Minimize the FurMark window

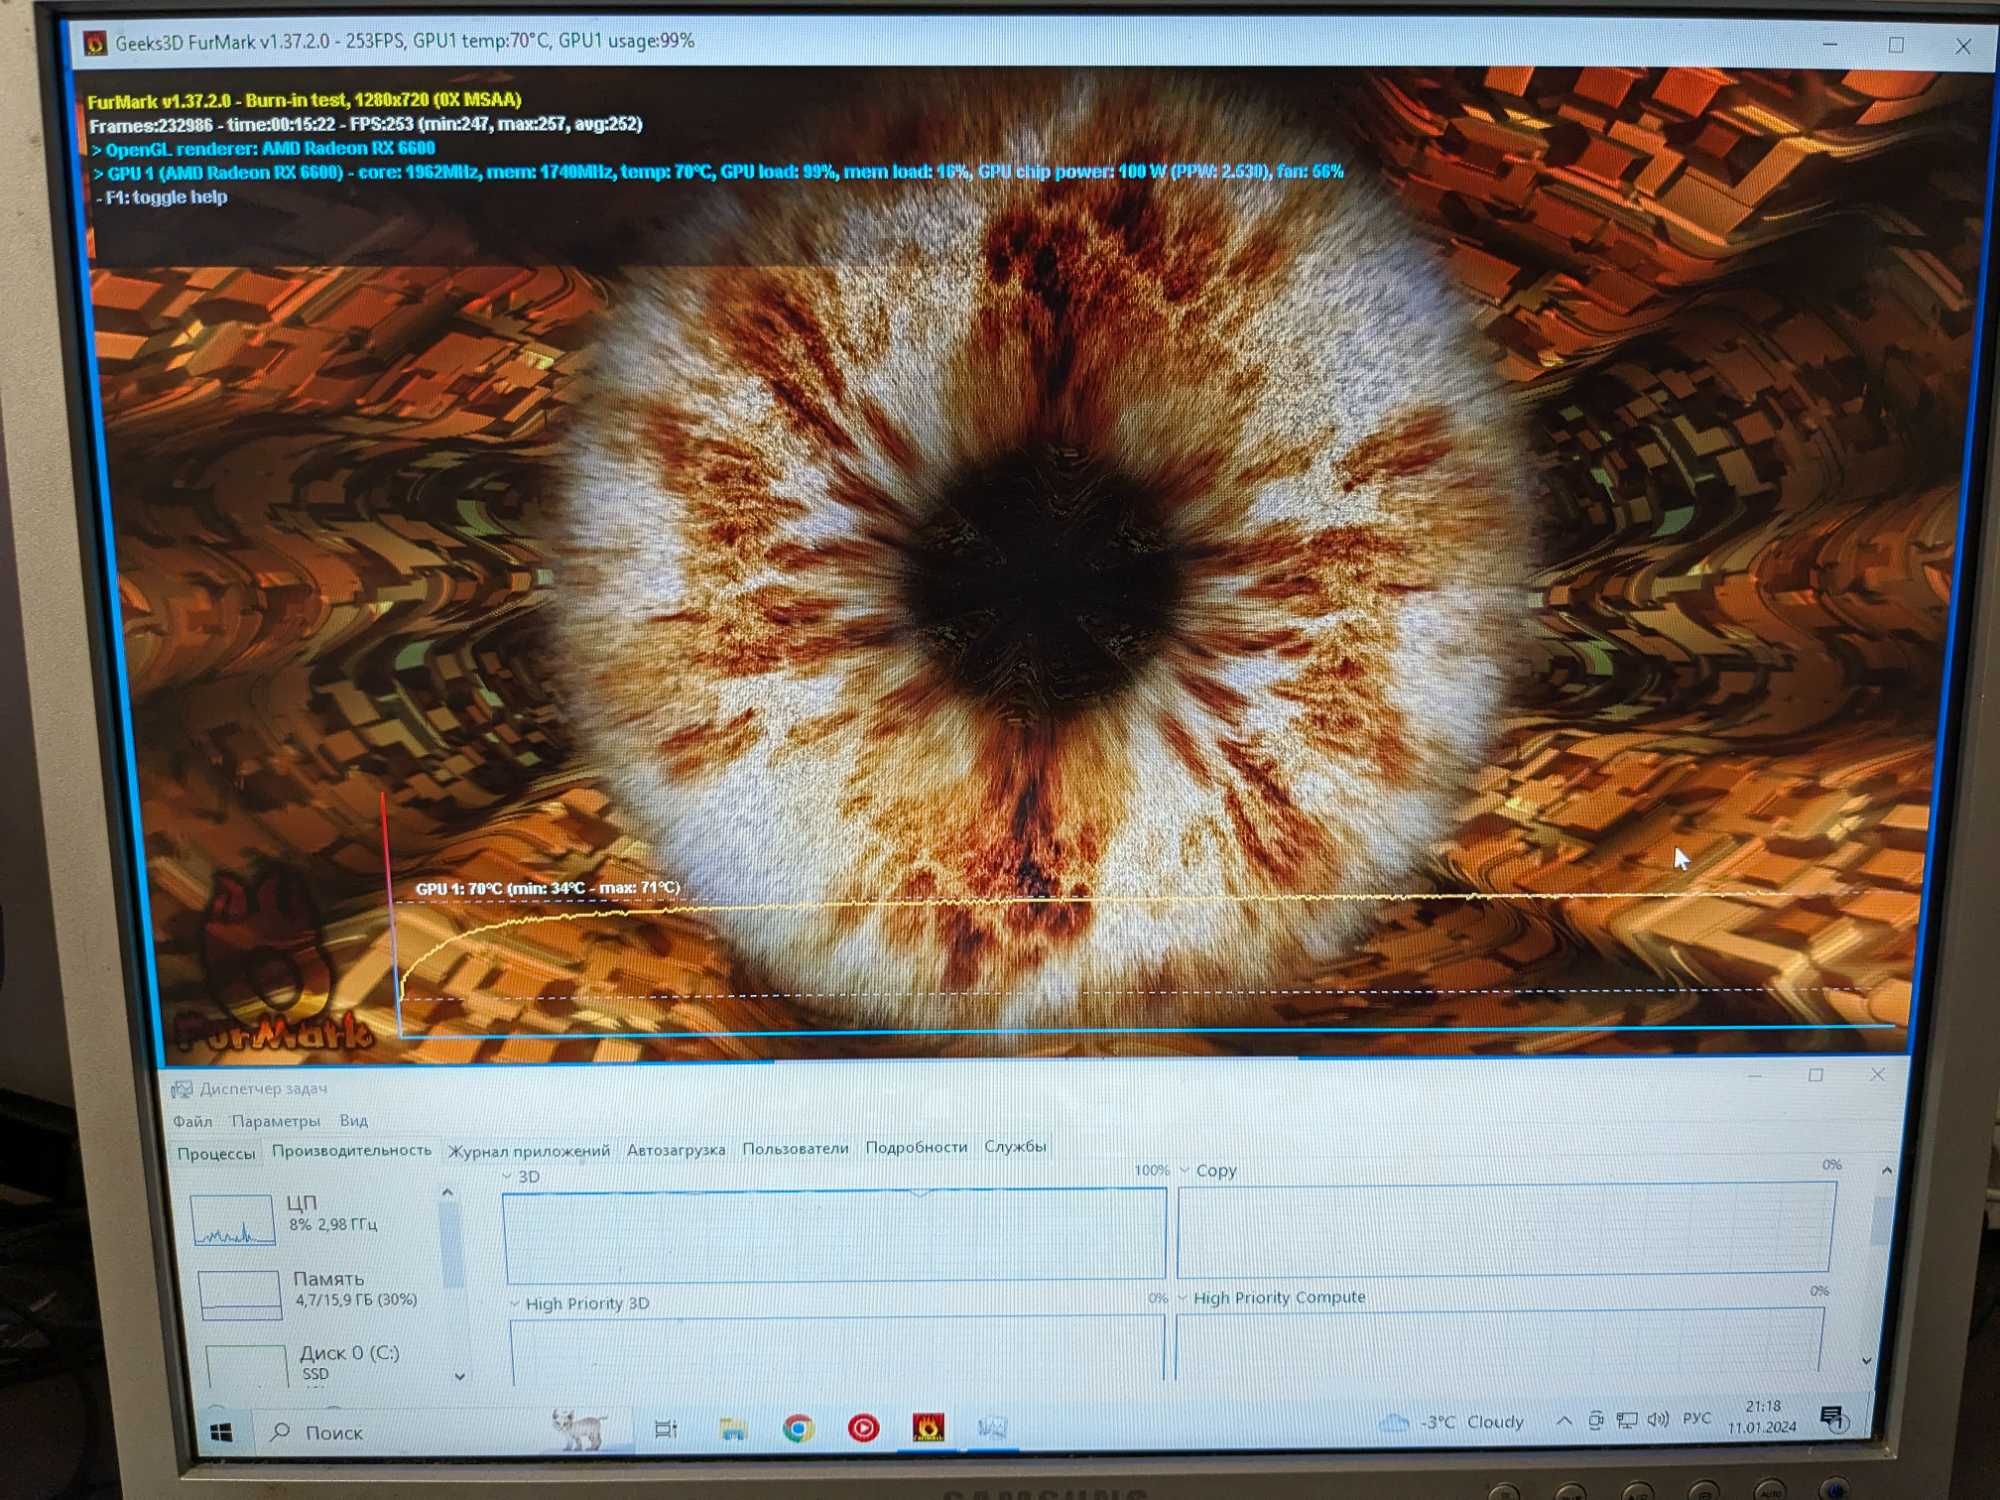(1830, 45)
